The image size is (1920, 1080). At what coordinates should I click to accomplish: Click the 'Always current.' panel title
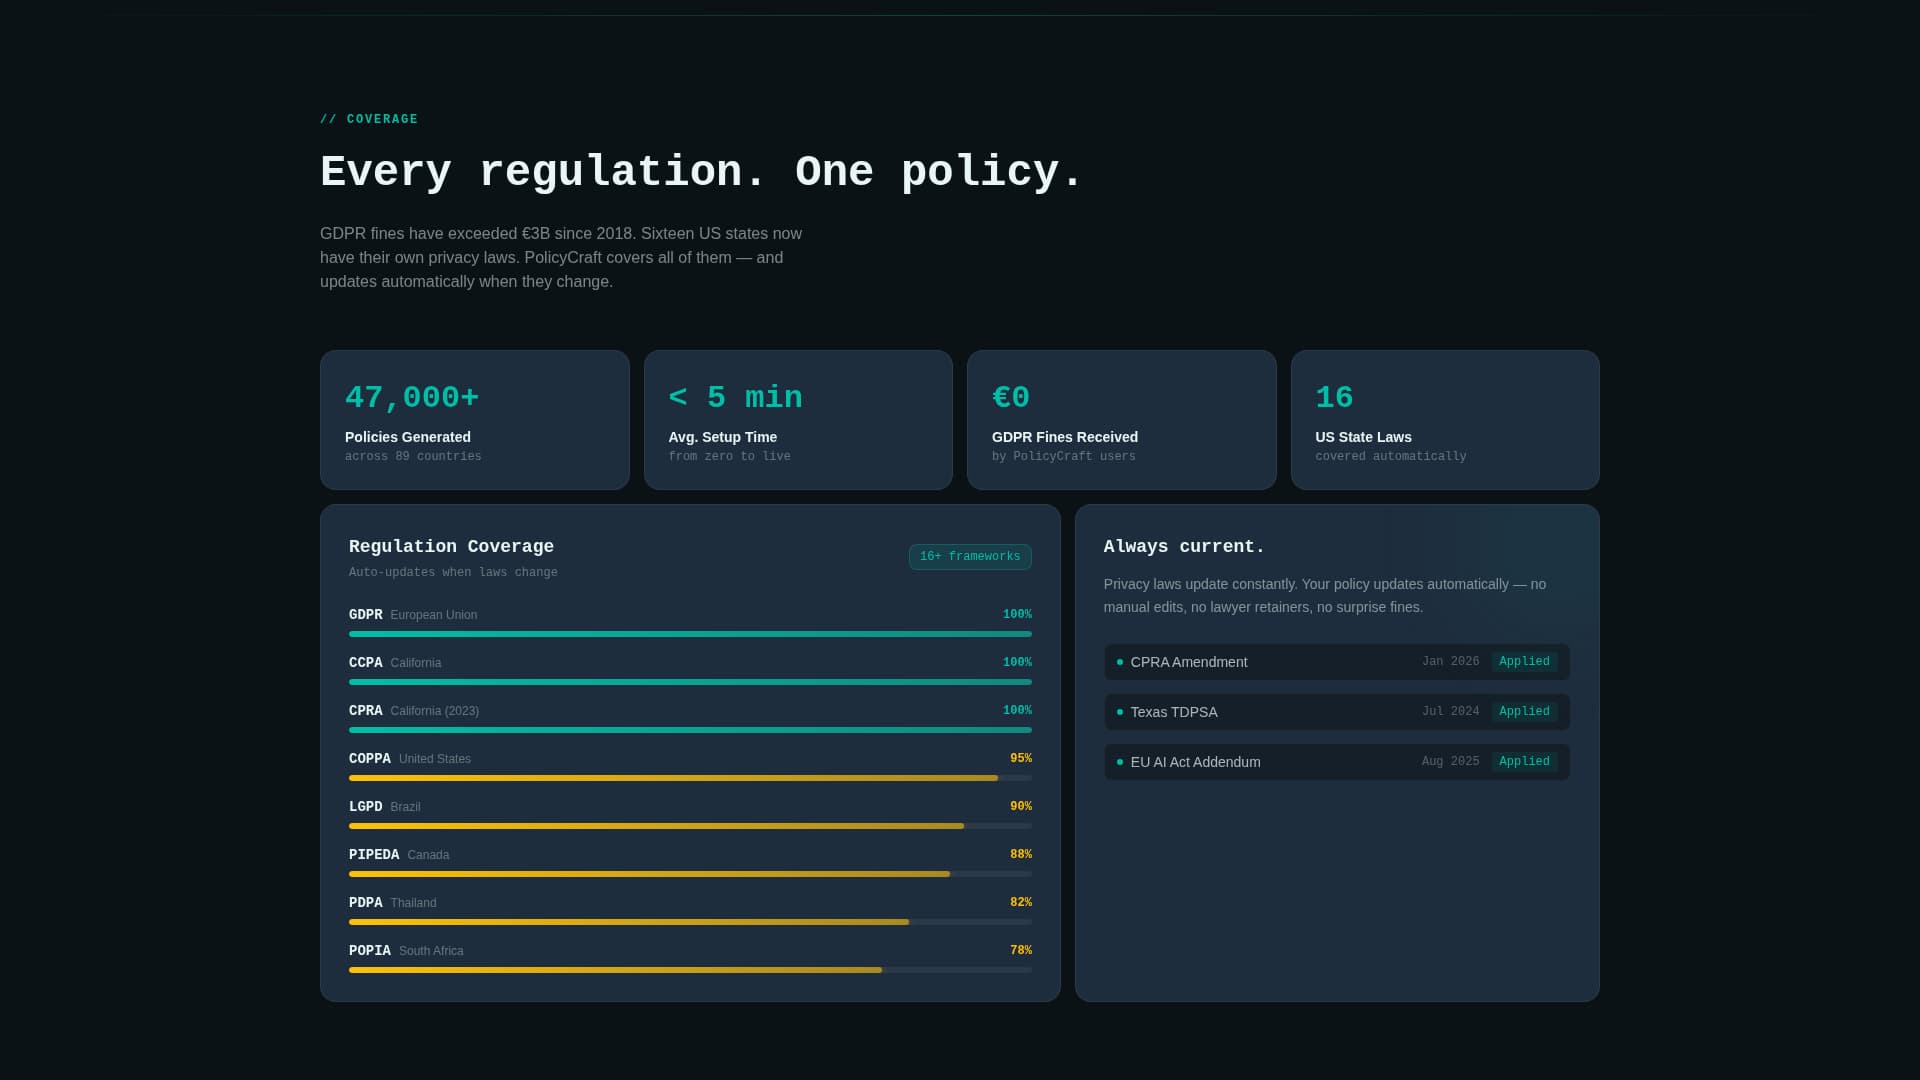click(x=1184, y=547)
